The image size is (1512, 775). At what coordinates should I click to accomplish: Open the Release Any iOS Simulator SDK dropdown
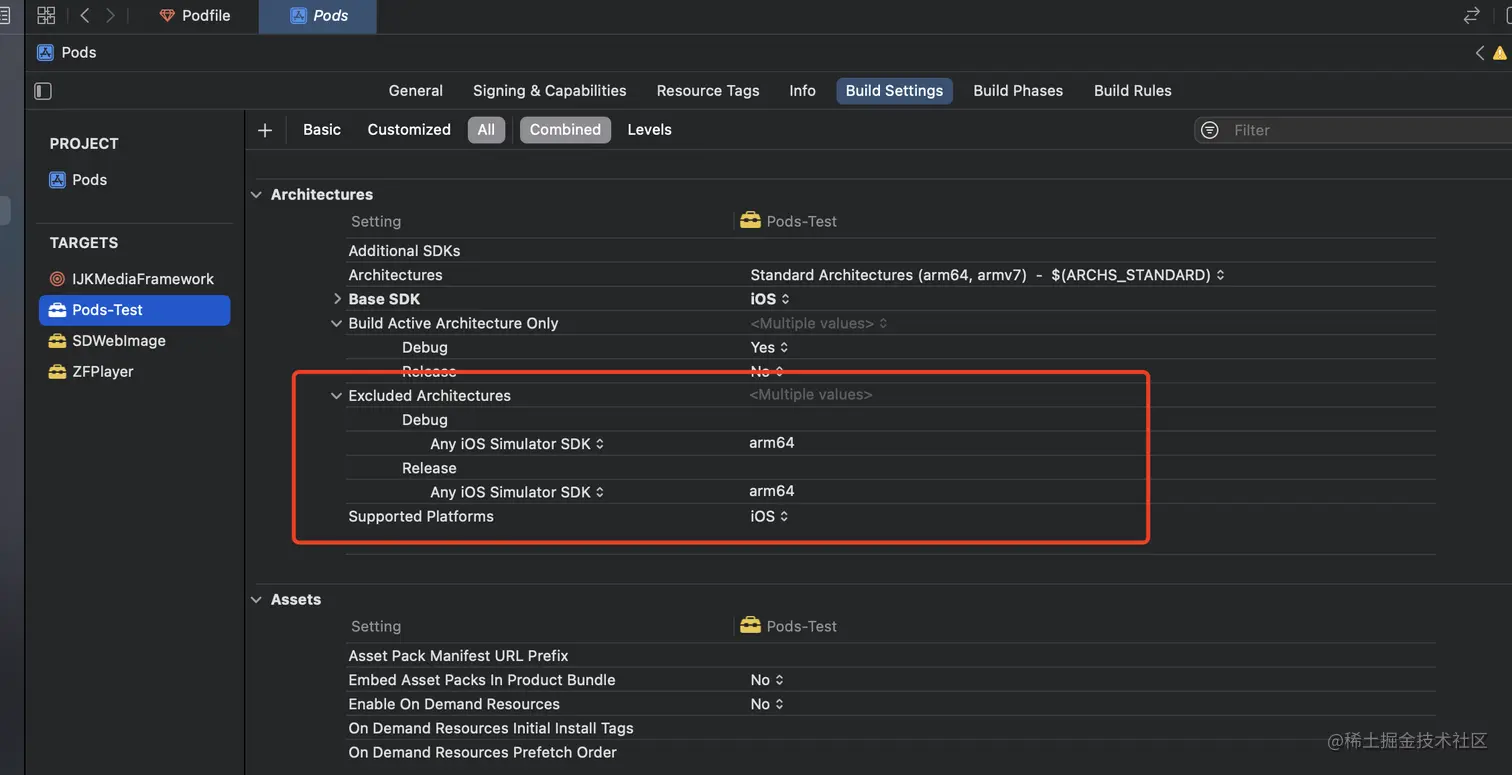[x=517, y=492]
